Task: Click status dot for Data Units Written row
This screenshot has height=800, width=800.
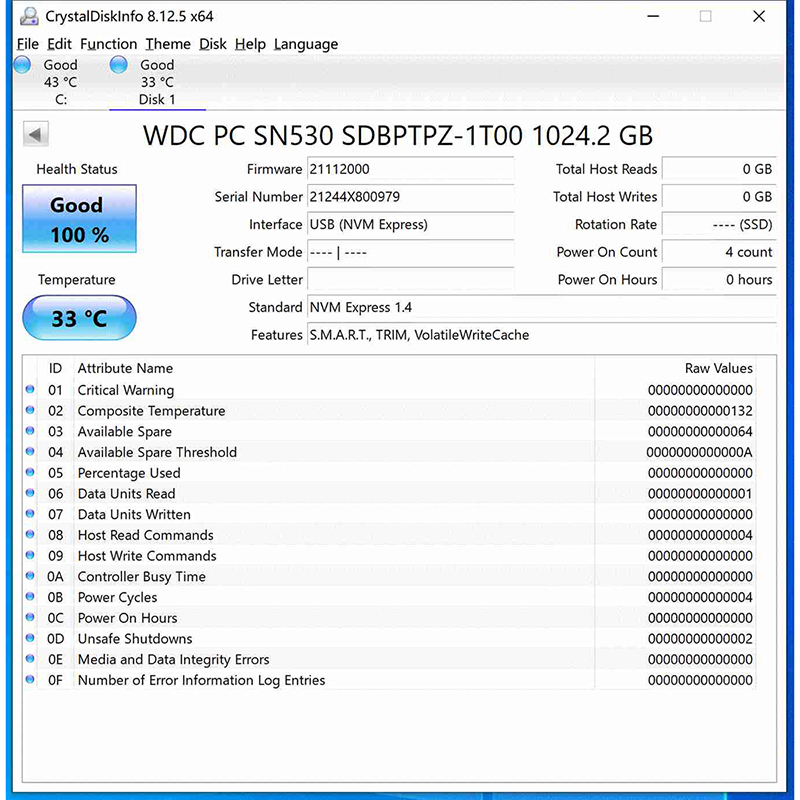Action: [x=30, y=513]
